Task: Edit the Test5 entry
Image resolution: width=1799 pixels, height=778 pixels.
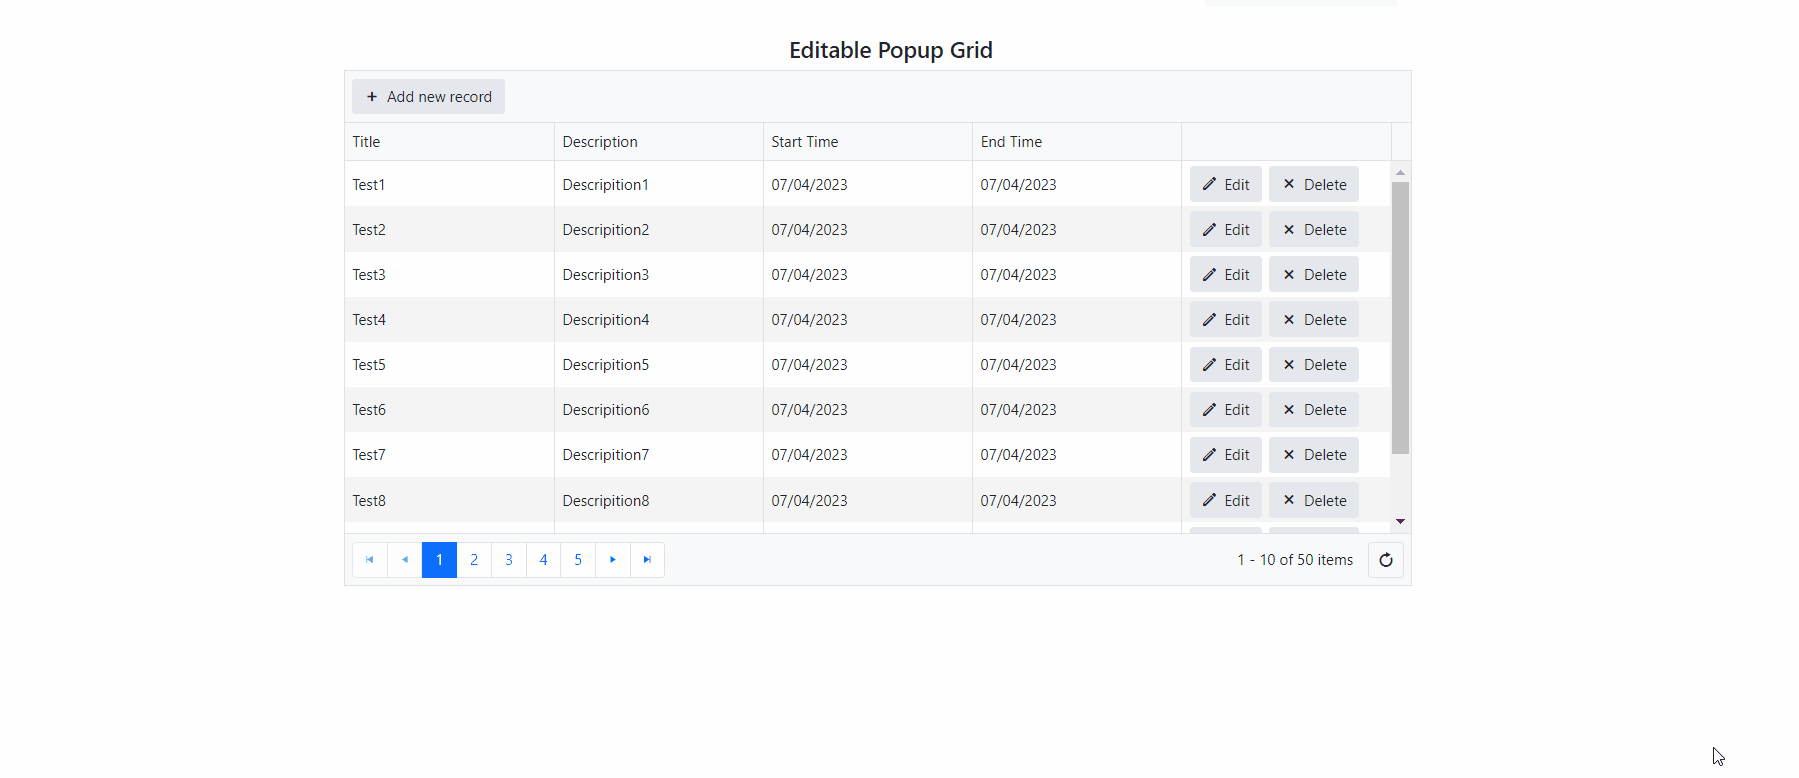Action: pos(1225,364)
